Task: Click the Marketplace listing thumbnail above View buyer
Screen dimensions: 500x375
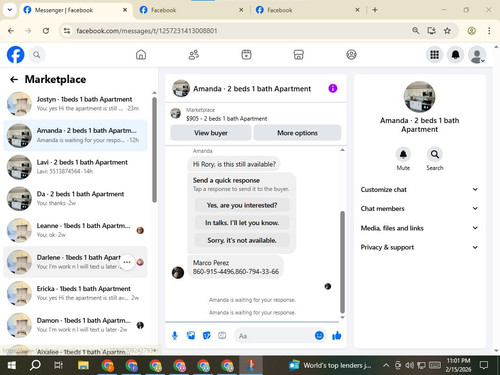Action: (176, 113)
